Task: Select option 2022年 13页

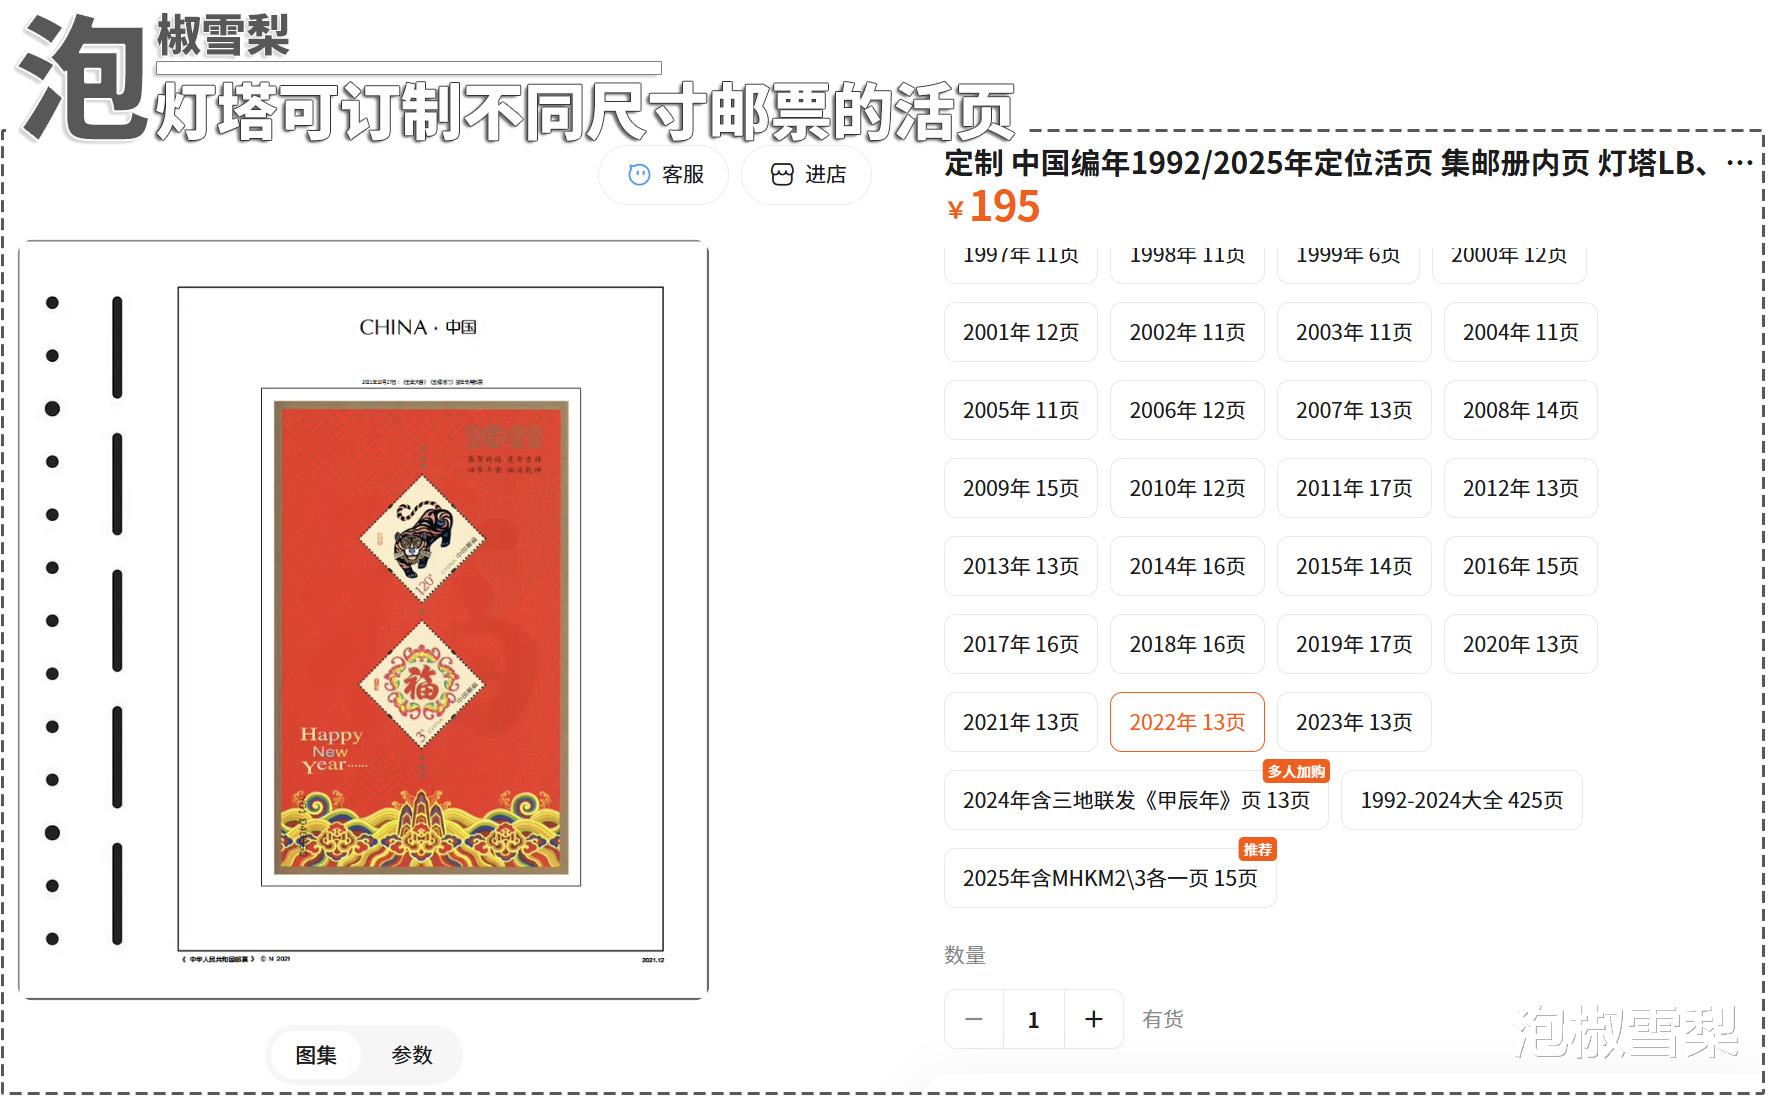Action: 1187,722
